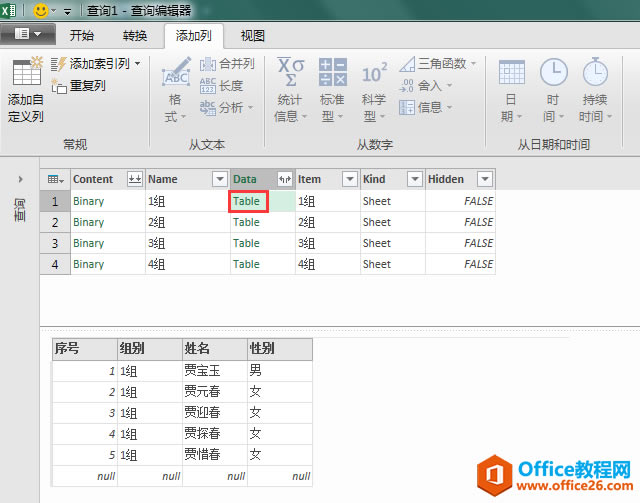This screenshot has width=640, height=503.
Task: Open the 统计信息 statistics menu
Action: click(x=291, y=90)
